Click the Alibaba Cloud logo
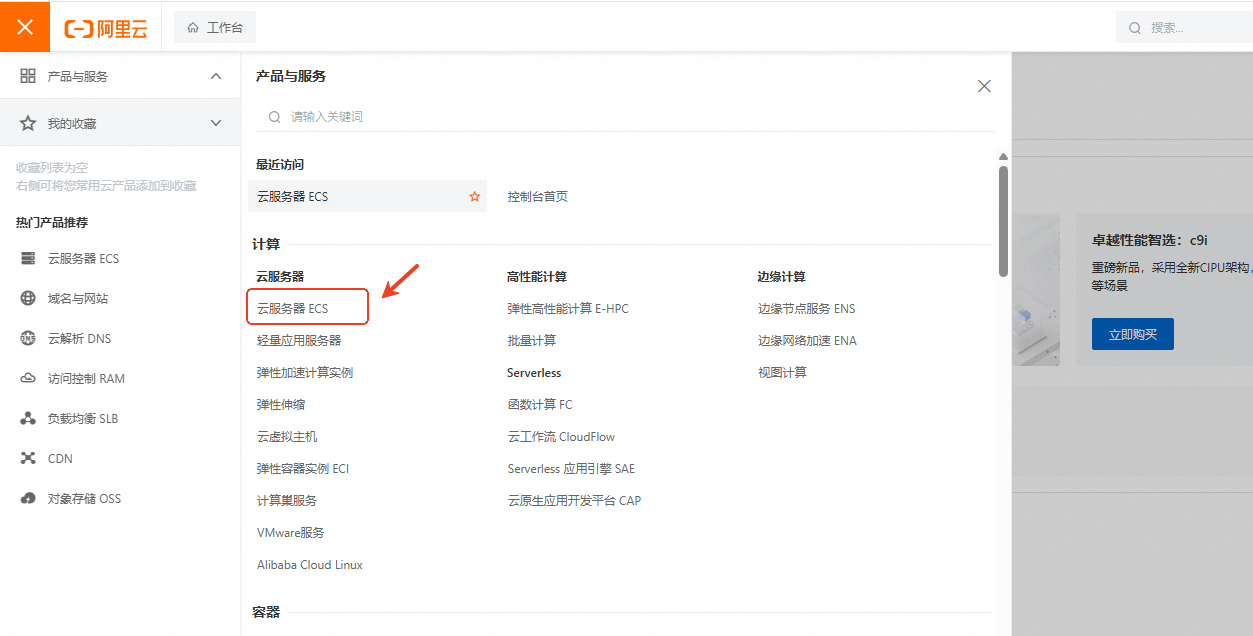Viewport: 1253px width, 636px height. [x=106, y=28]
